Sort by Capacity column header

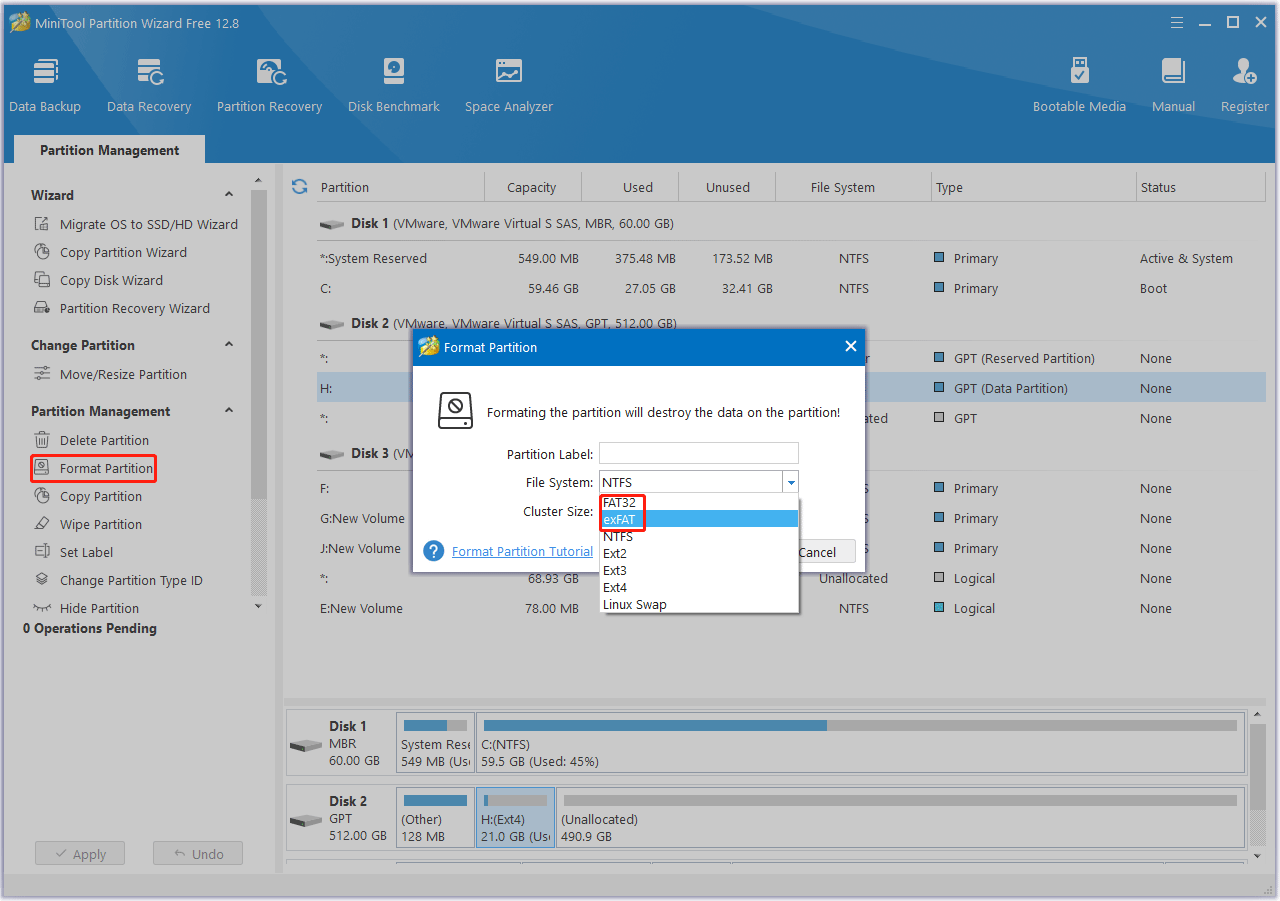(x=532, y=187)
